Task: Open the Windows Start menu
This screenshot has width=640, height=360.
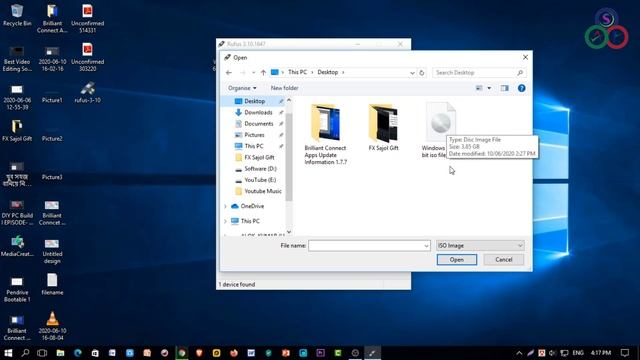Action: (8, 353)
